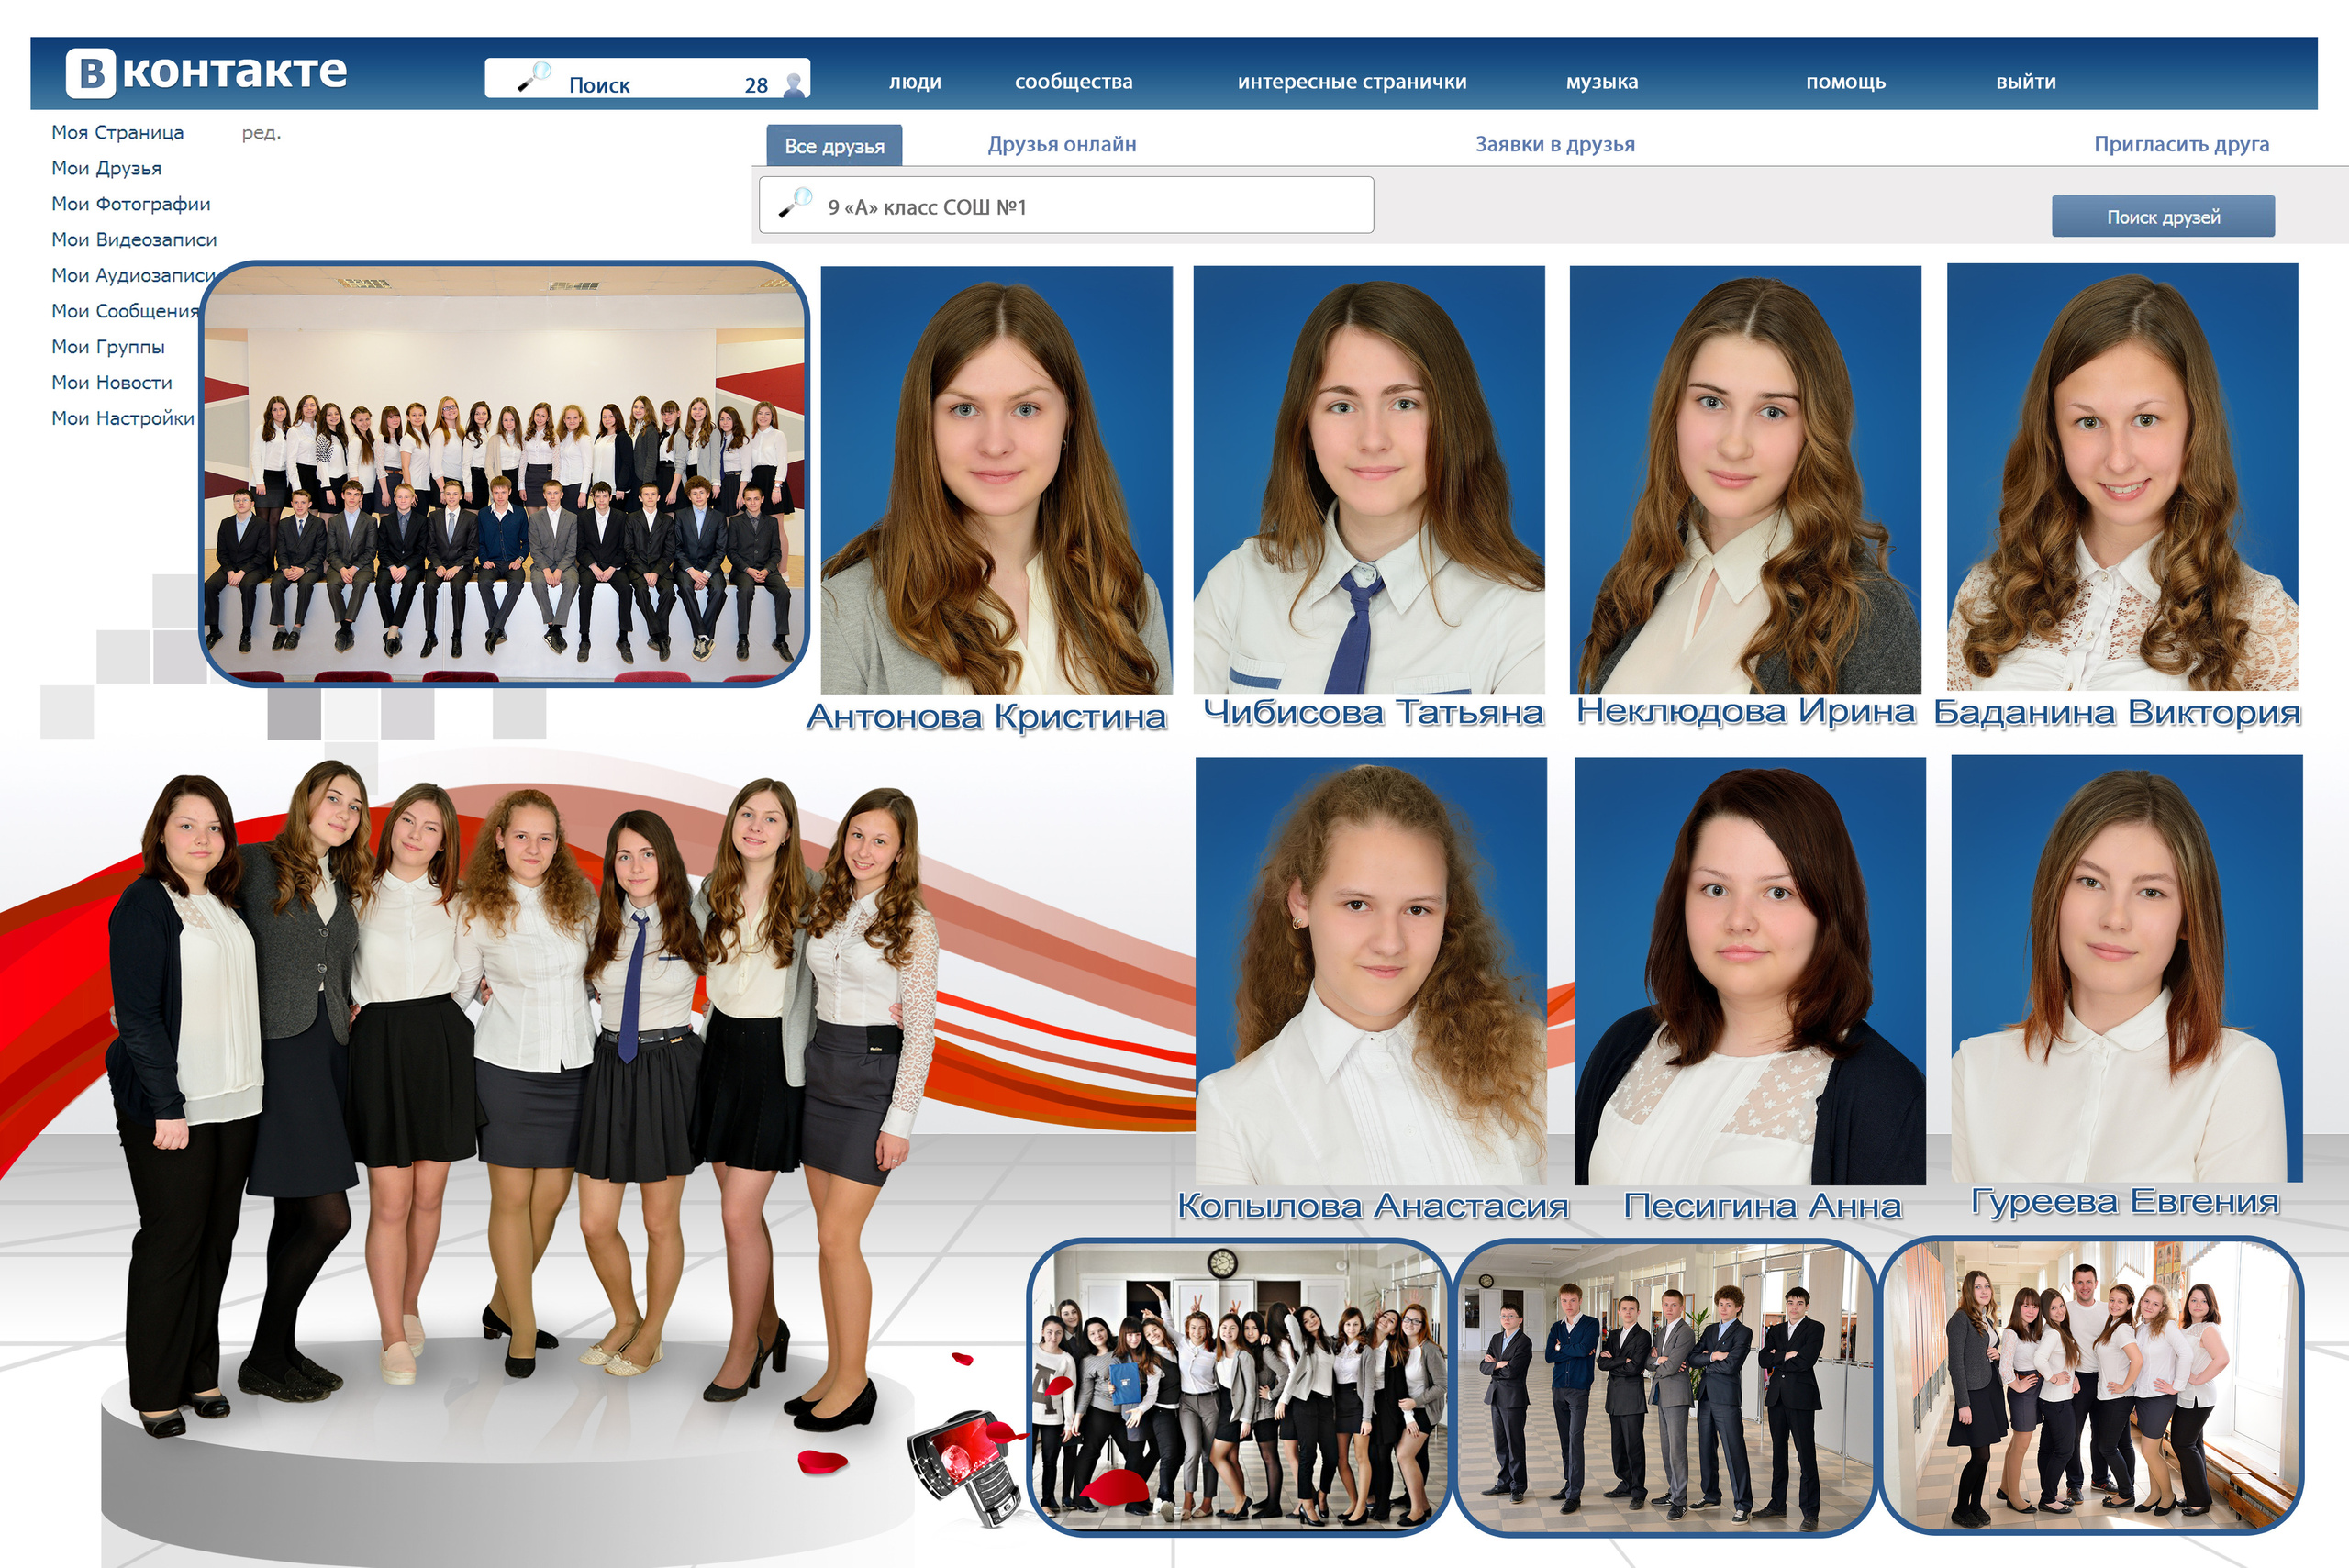Switch to the Друзья онлайн tab
The height and width of the screenshot is (1568, 2349).
[x=1061, y=144]
